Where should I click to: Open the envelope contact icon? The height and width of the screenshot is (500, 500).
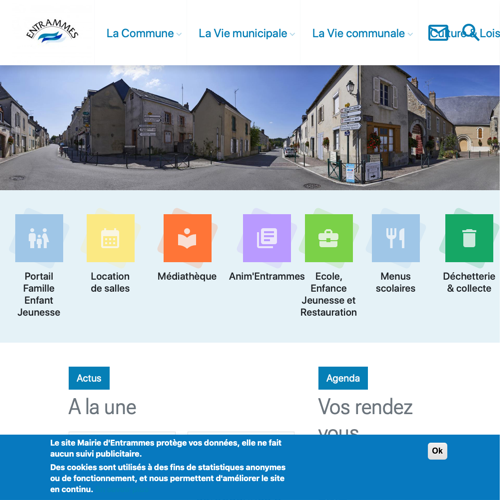pyautogui.click(x=438, y=33)
